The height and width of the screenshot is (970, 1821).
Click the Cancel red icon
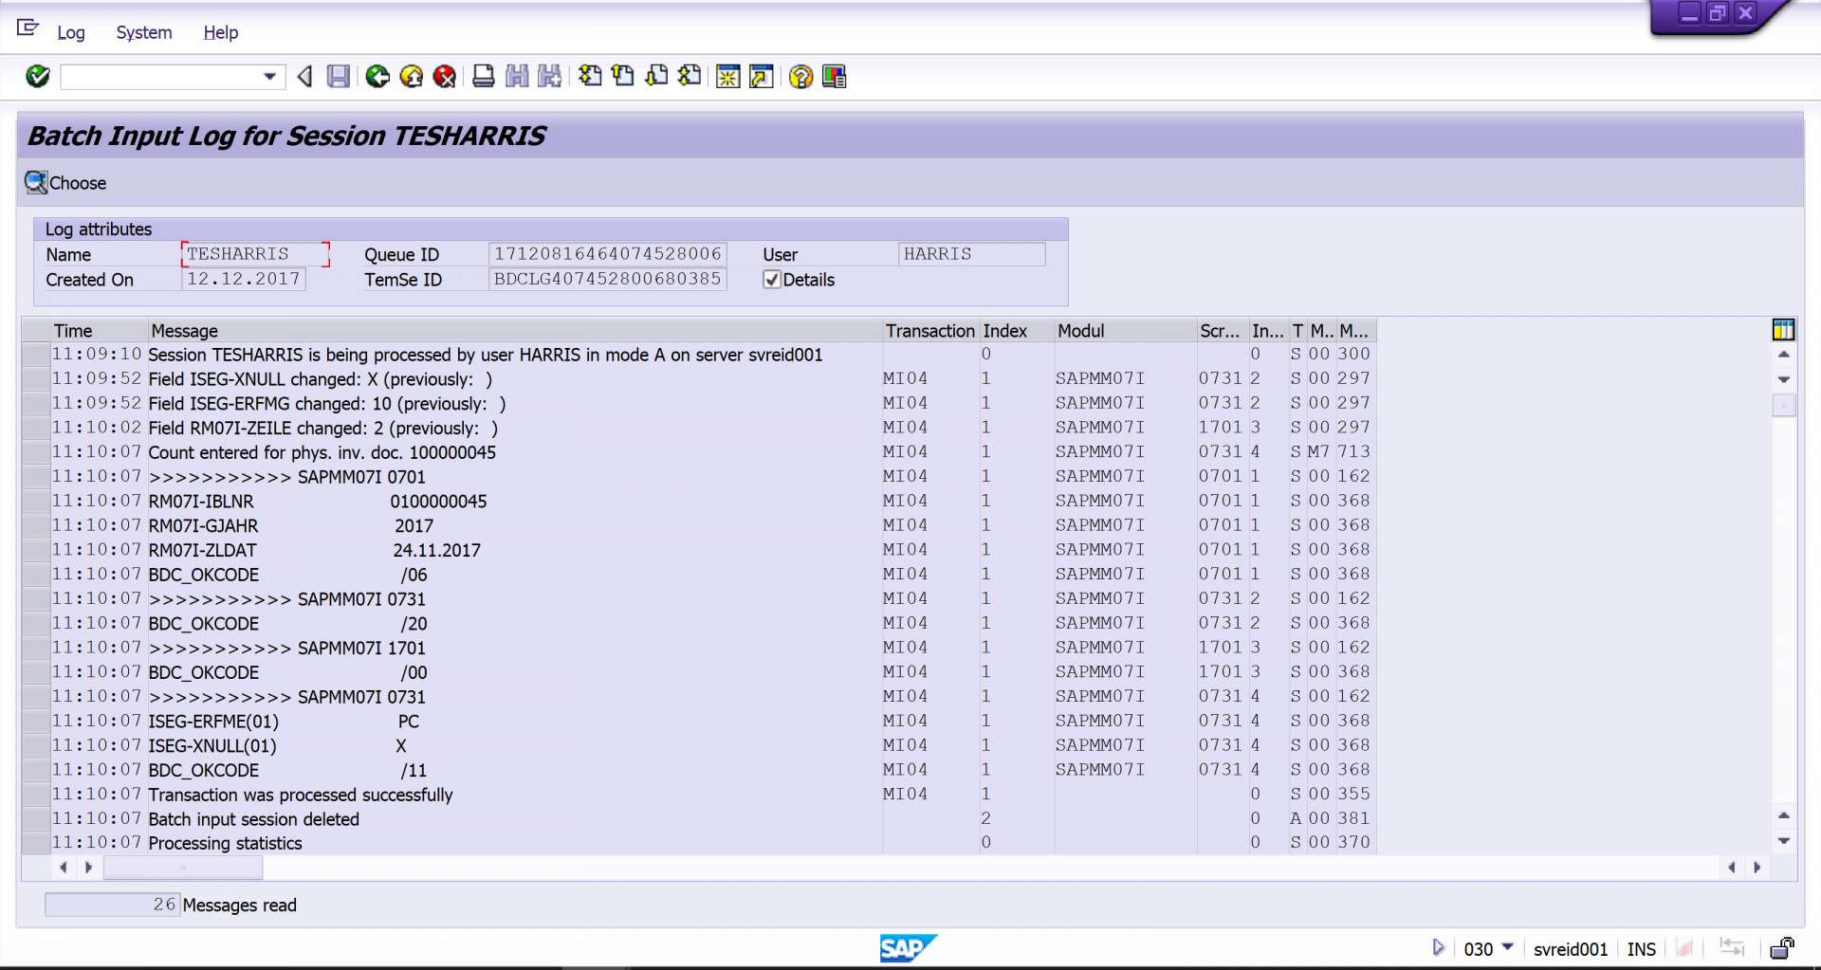[x=443, y=77]
